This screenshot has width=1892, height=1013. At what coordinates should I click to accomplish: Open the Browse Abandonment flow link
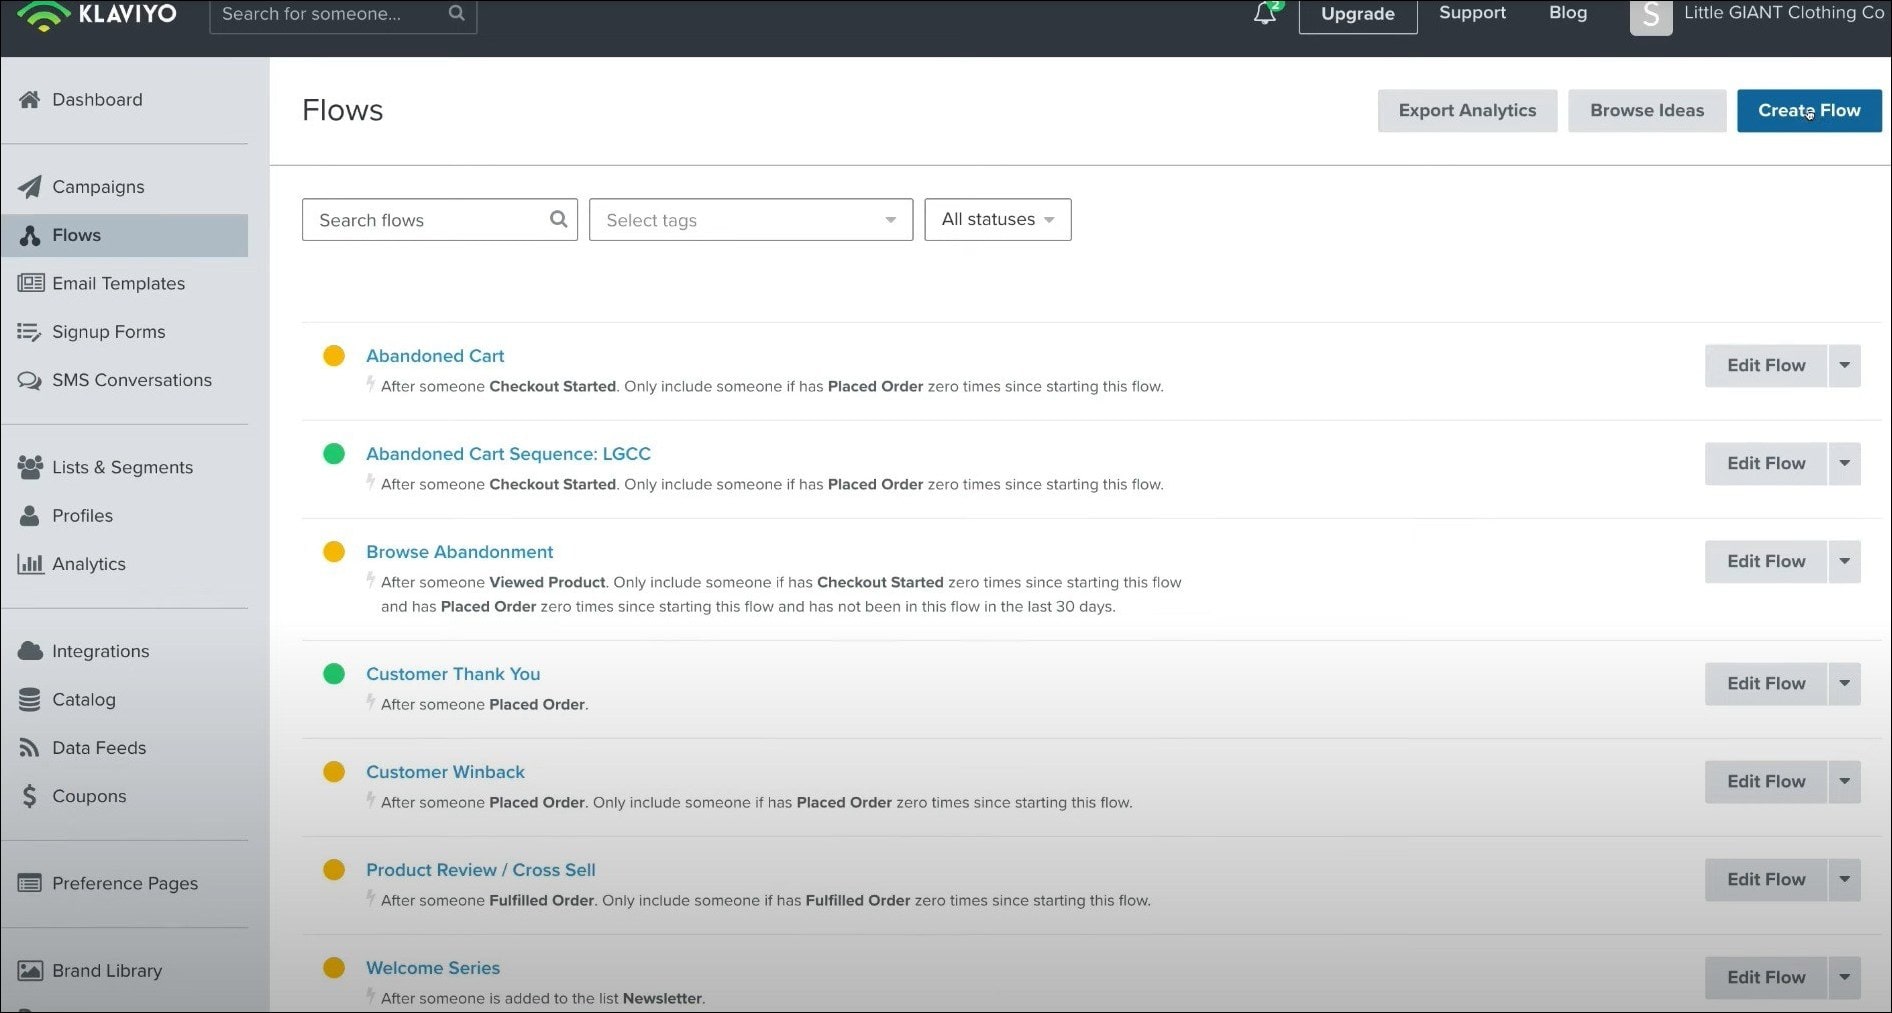(x=459, y=552)
